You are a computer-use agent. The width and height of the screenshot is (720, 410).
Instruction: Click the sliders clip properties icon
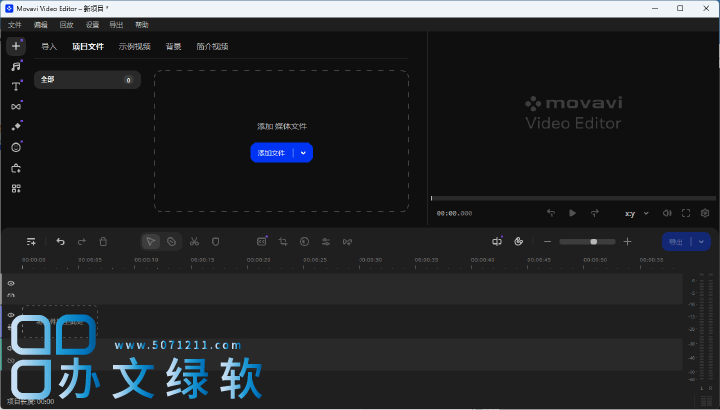pos(326,242)
